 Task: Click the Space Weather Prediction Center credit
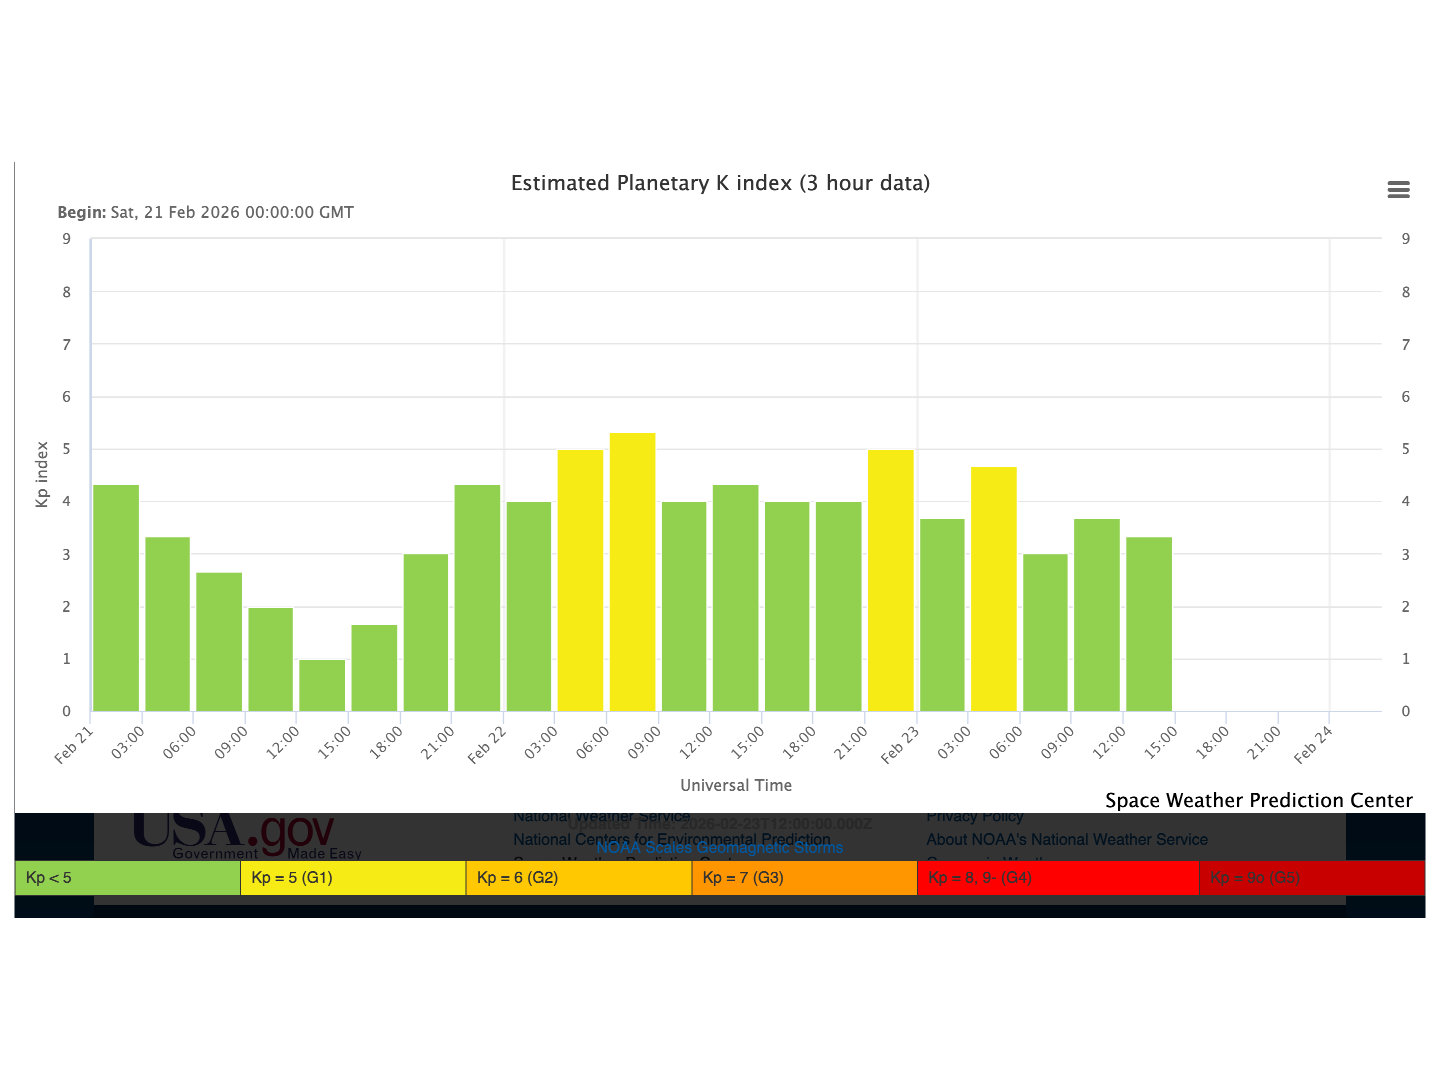(x=1258, y=800)
